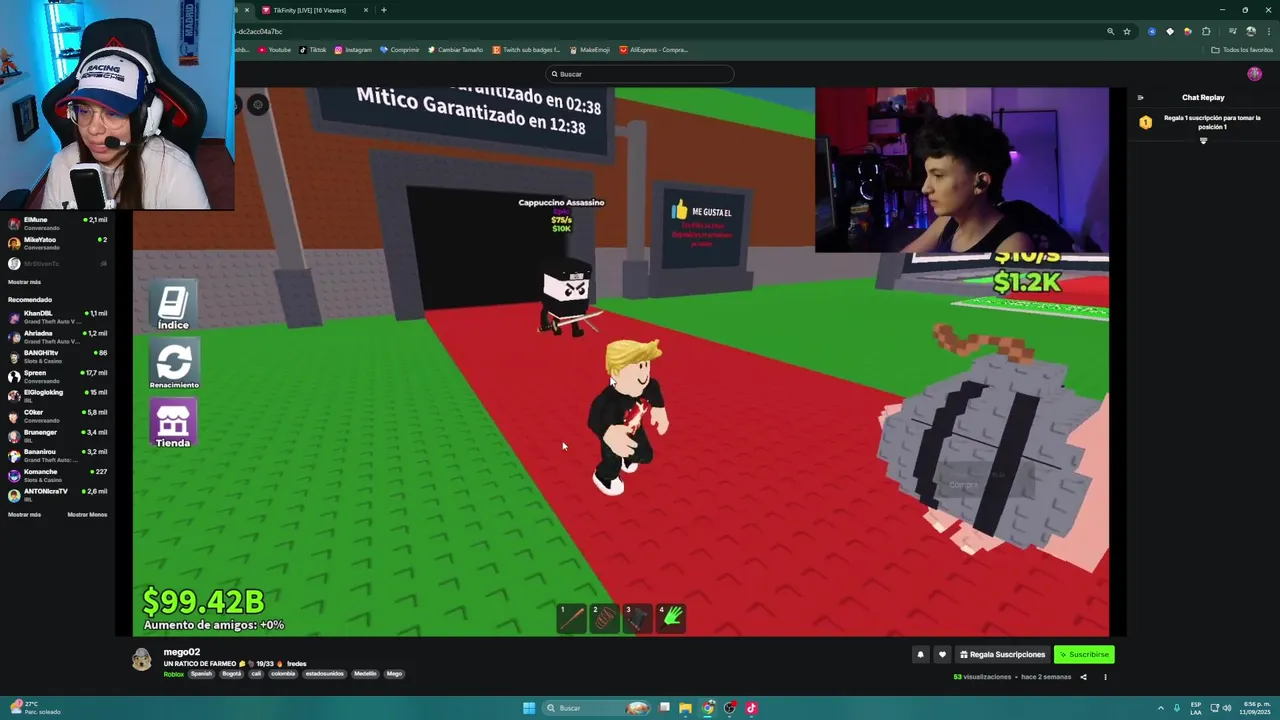Screen dimensions: 1280x720
Task: Click the Spanish tag
Action: click(202, 674)
